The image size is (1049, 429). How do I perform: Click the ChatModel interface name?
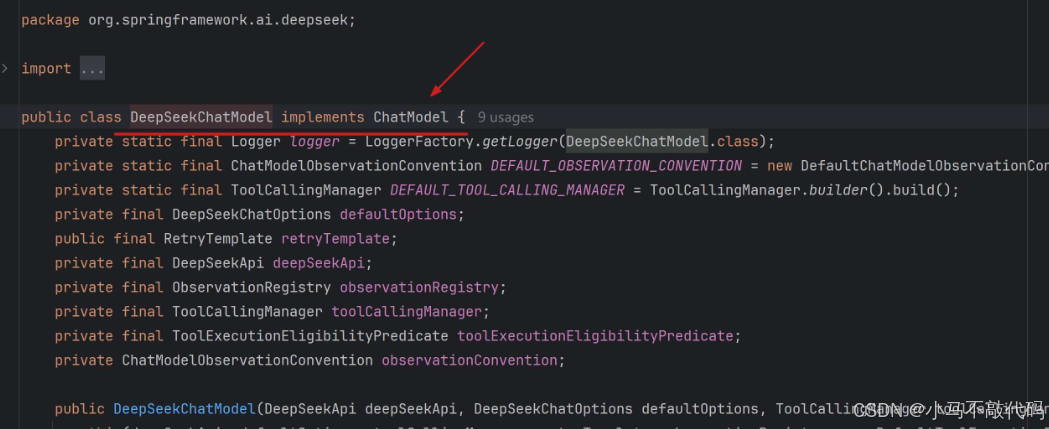411,117
